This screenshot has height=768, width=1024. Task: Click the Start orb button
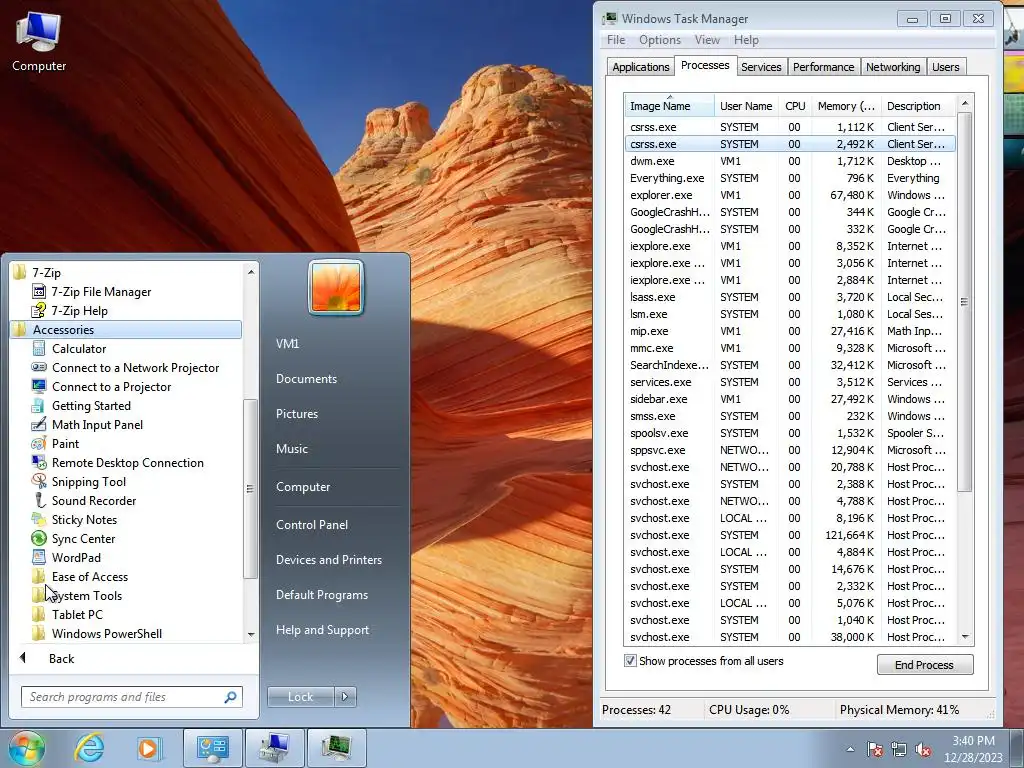(27, 748)
